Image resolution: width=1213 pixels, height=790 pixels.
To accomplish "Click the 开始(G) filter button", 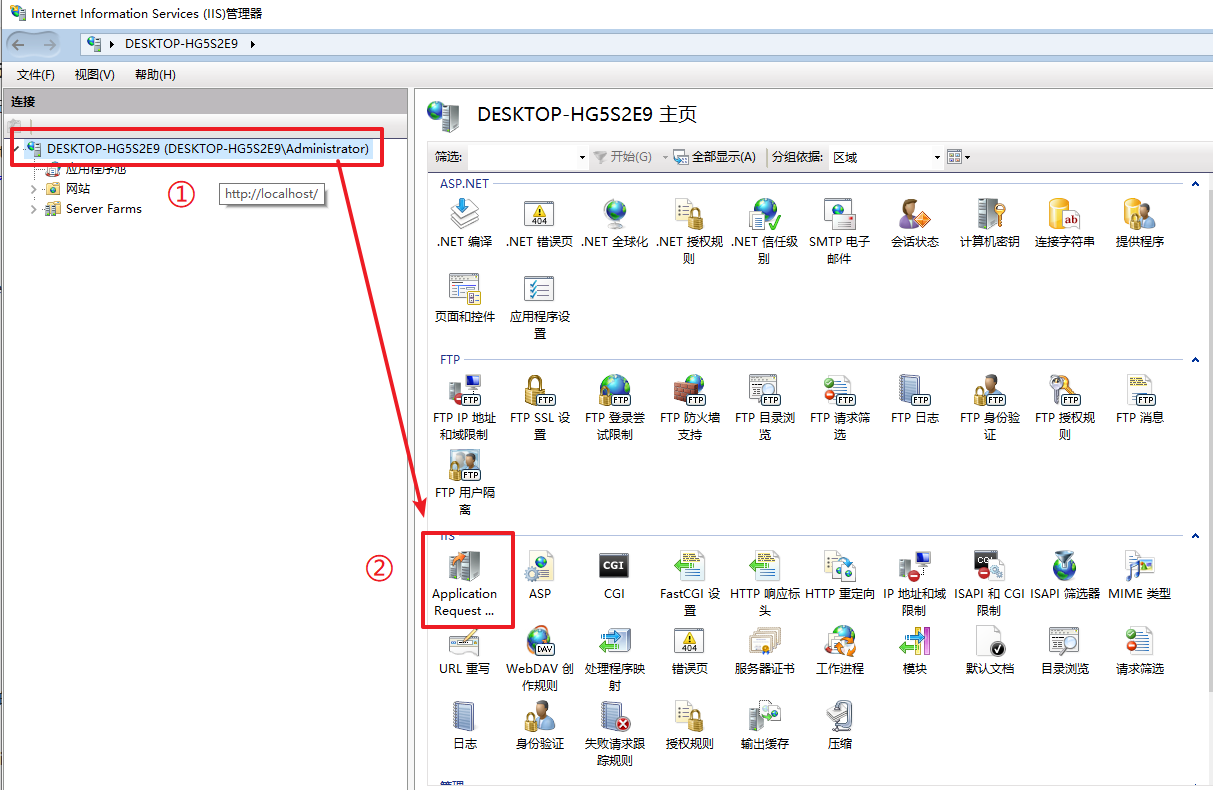I will 623,157.
